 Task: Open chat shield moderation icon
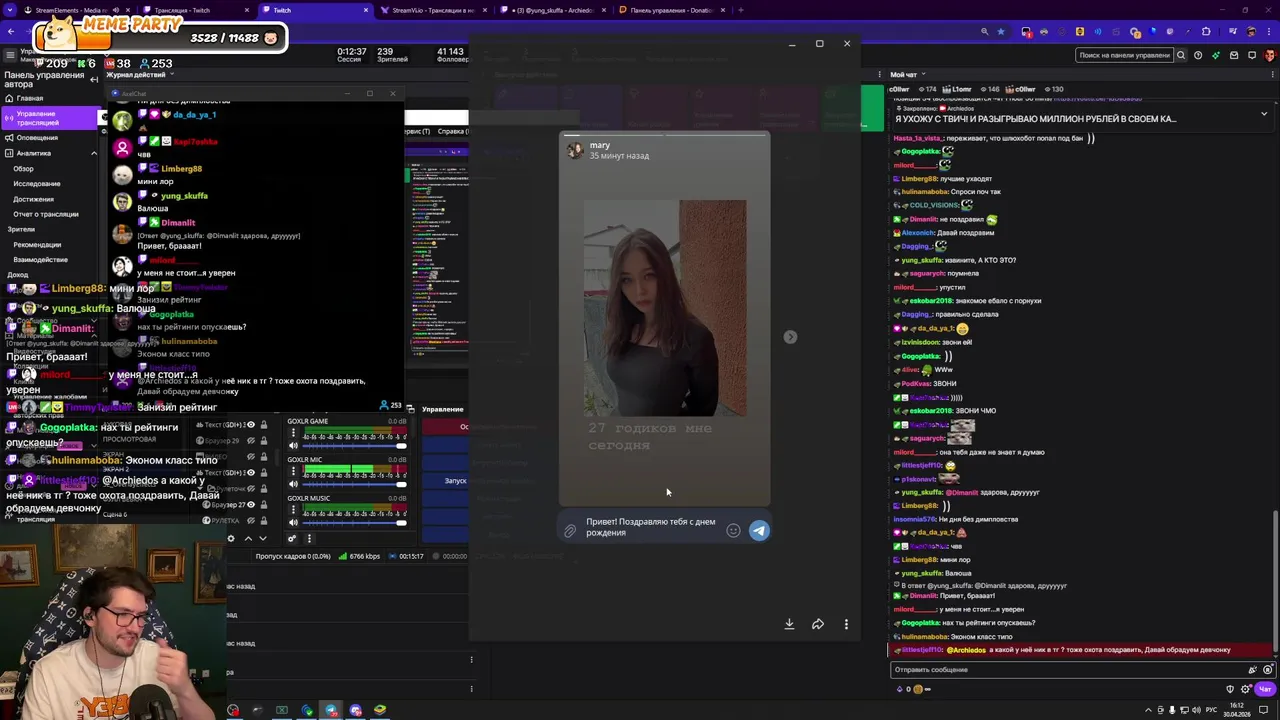[x=1230, y=689]
